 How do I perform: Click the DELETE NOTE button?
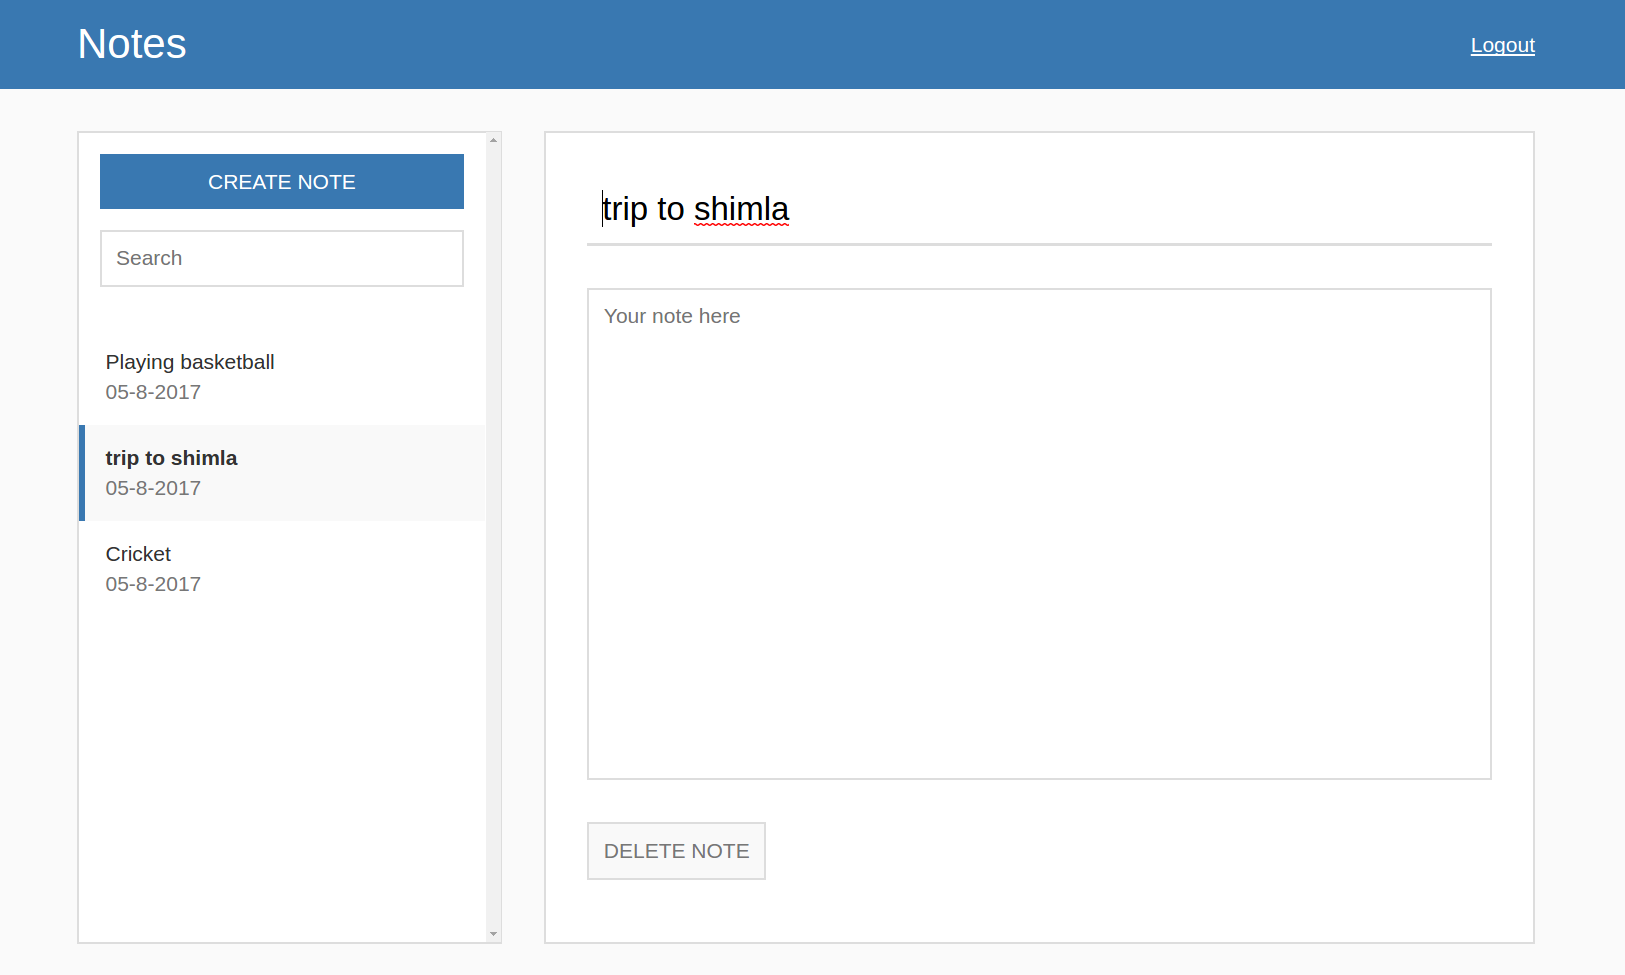[676, 850]
